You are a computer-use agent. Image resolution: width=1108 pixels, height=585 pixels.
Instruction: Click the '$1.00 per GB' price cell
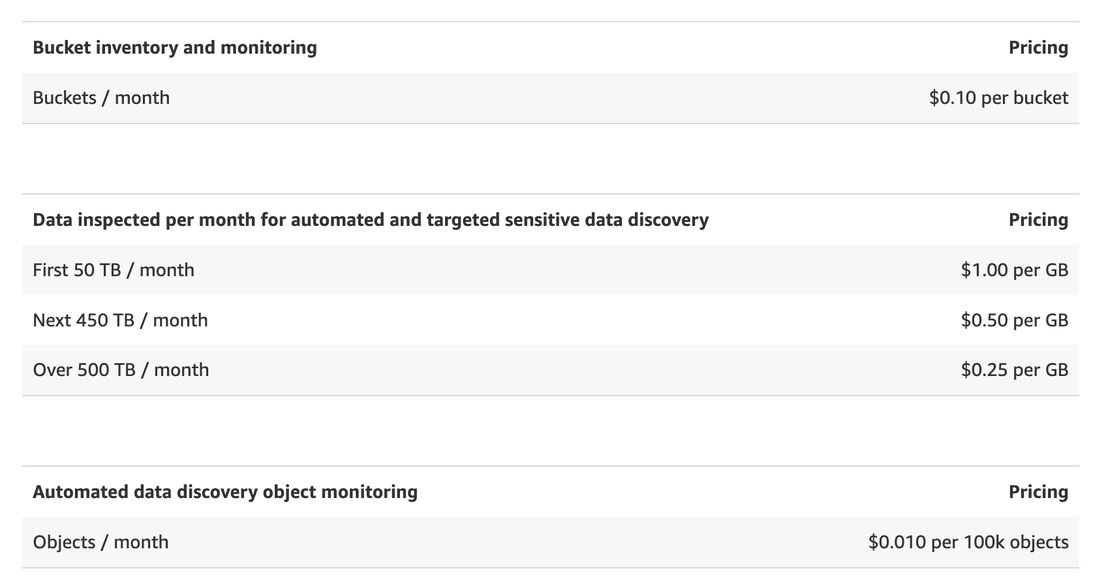1014,270
